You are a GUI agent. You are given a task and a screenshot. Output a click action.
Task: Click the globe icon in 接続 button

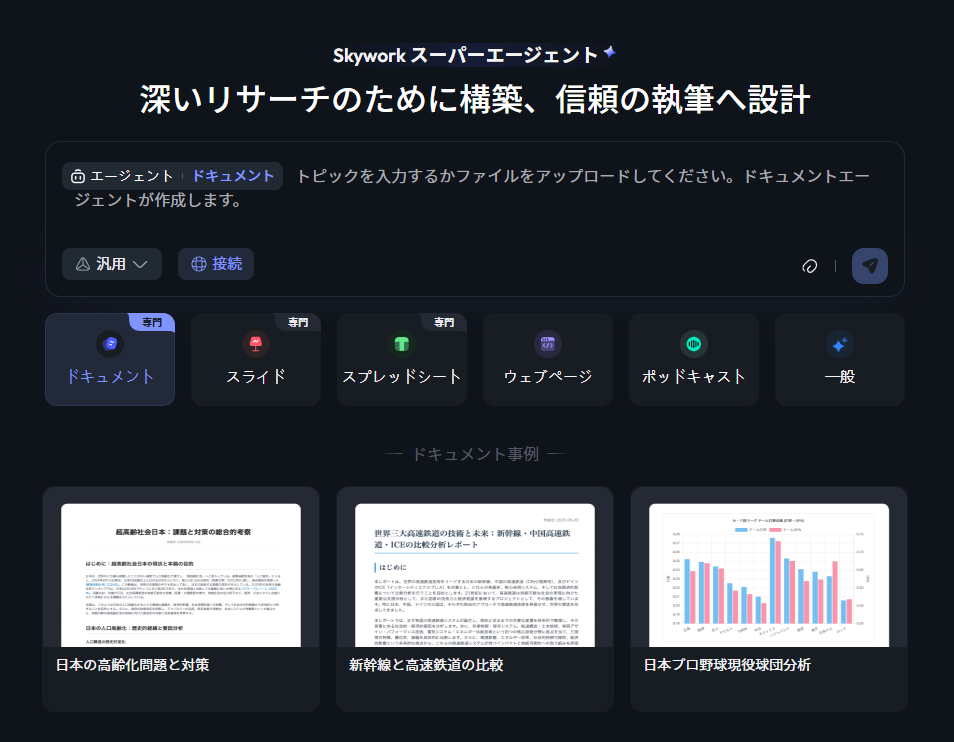click(x=199, y=264)
